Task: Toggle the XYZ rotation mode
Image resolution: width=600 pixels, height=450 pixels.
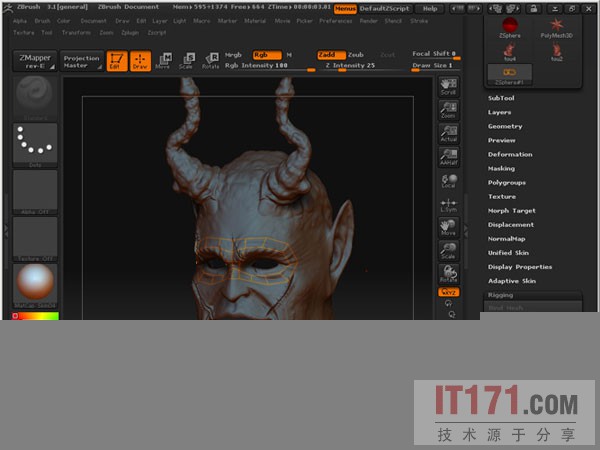Action: 448,292
